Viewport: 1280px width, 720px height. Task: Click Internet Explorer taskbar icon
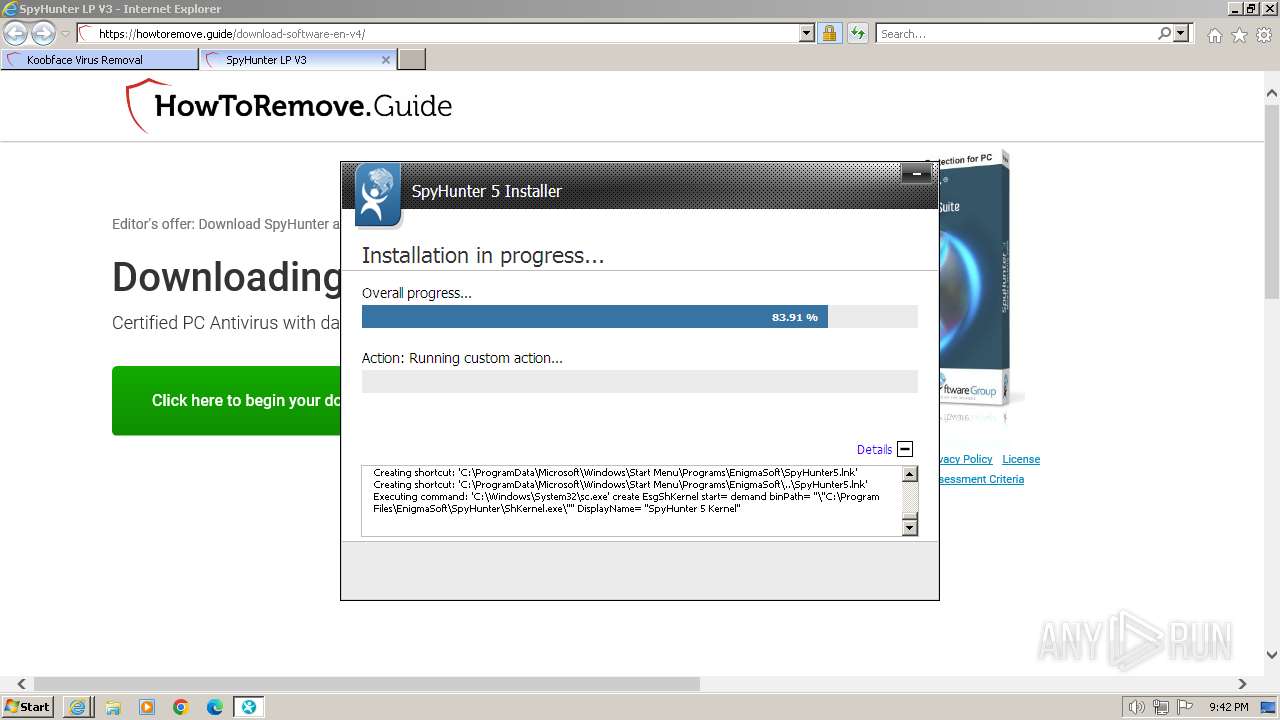pos(78,707)
